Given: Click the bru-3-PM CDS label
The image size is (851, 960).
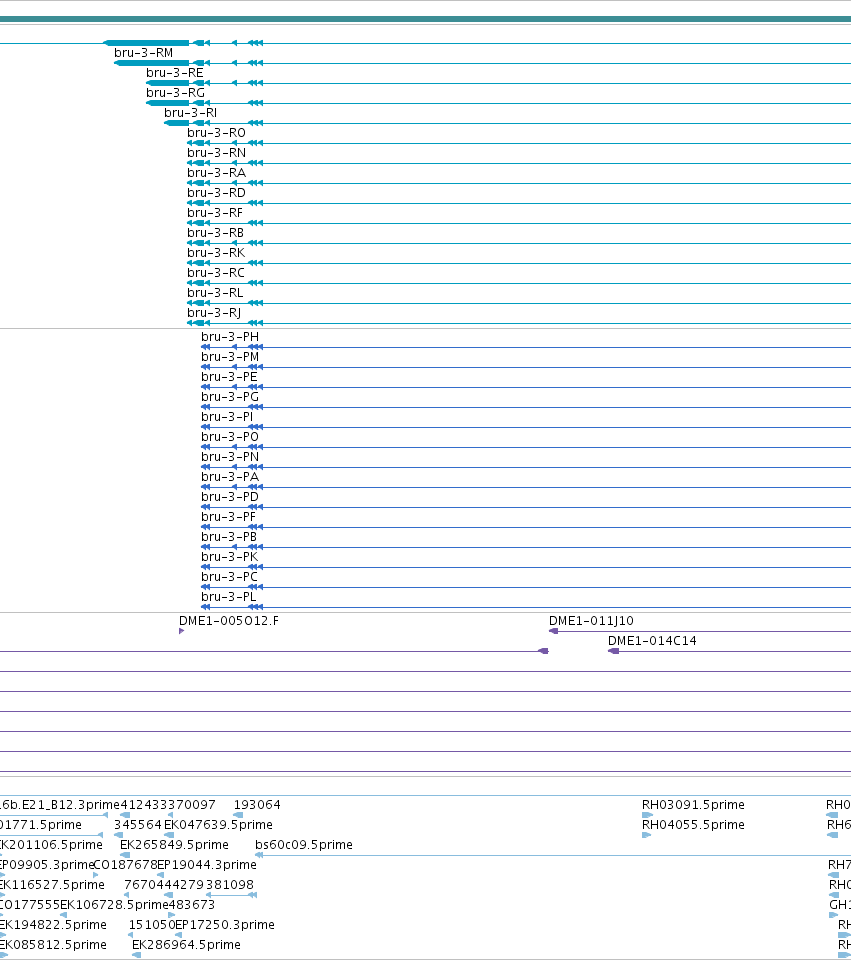Looking at the screenshot, I should [230, 357].
